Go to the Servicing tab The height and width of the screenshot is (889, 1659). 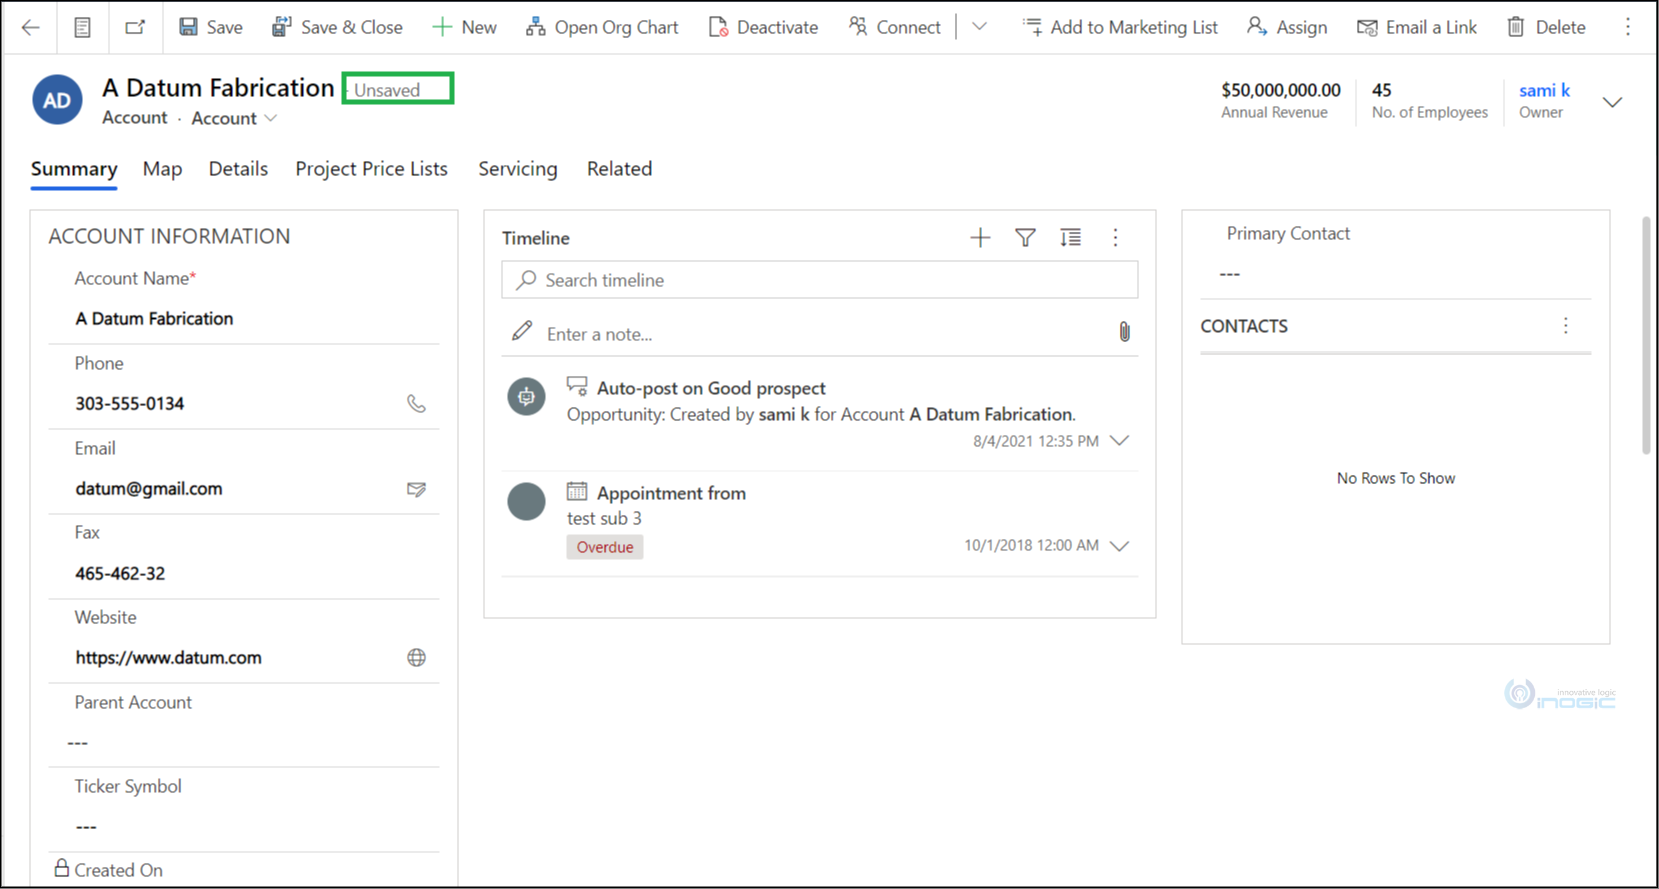pyautogui.click(x=518, y=169)
